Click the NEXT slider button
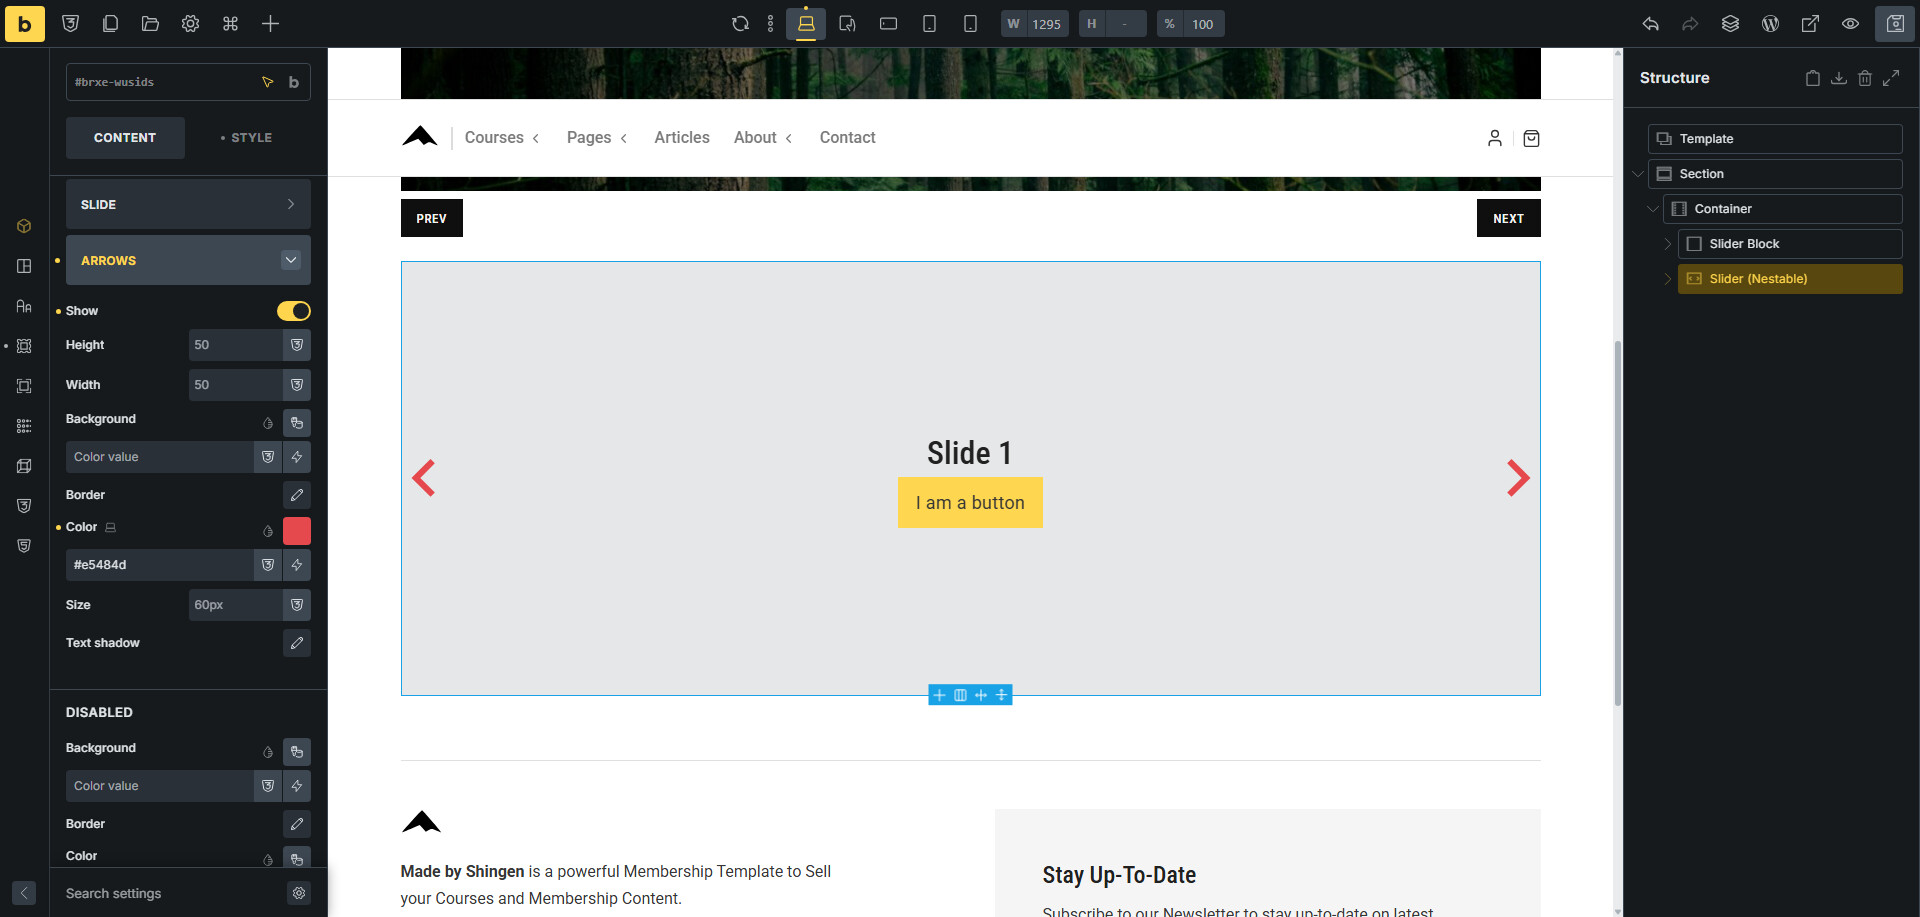The height and width of the screenshot is (917, 1920). (x=1508, y=218)
